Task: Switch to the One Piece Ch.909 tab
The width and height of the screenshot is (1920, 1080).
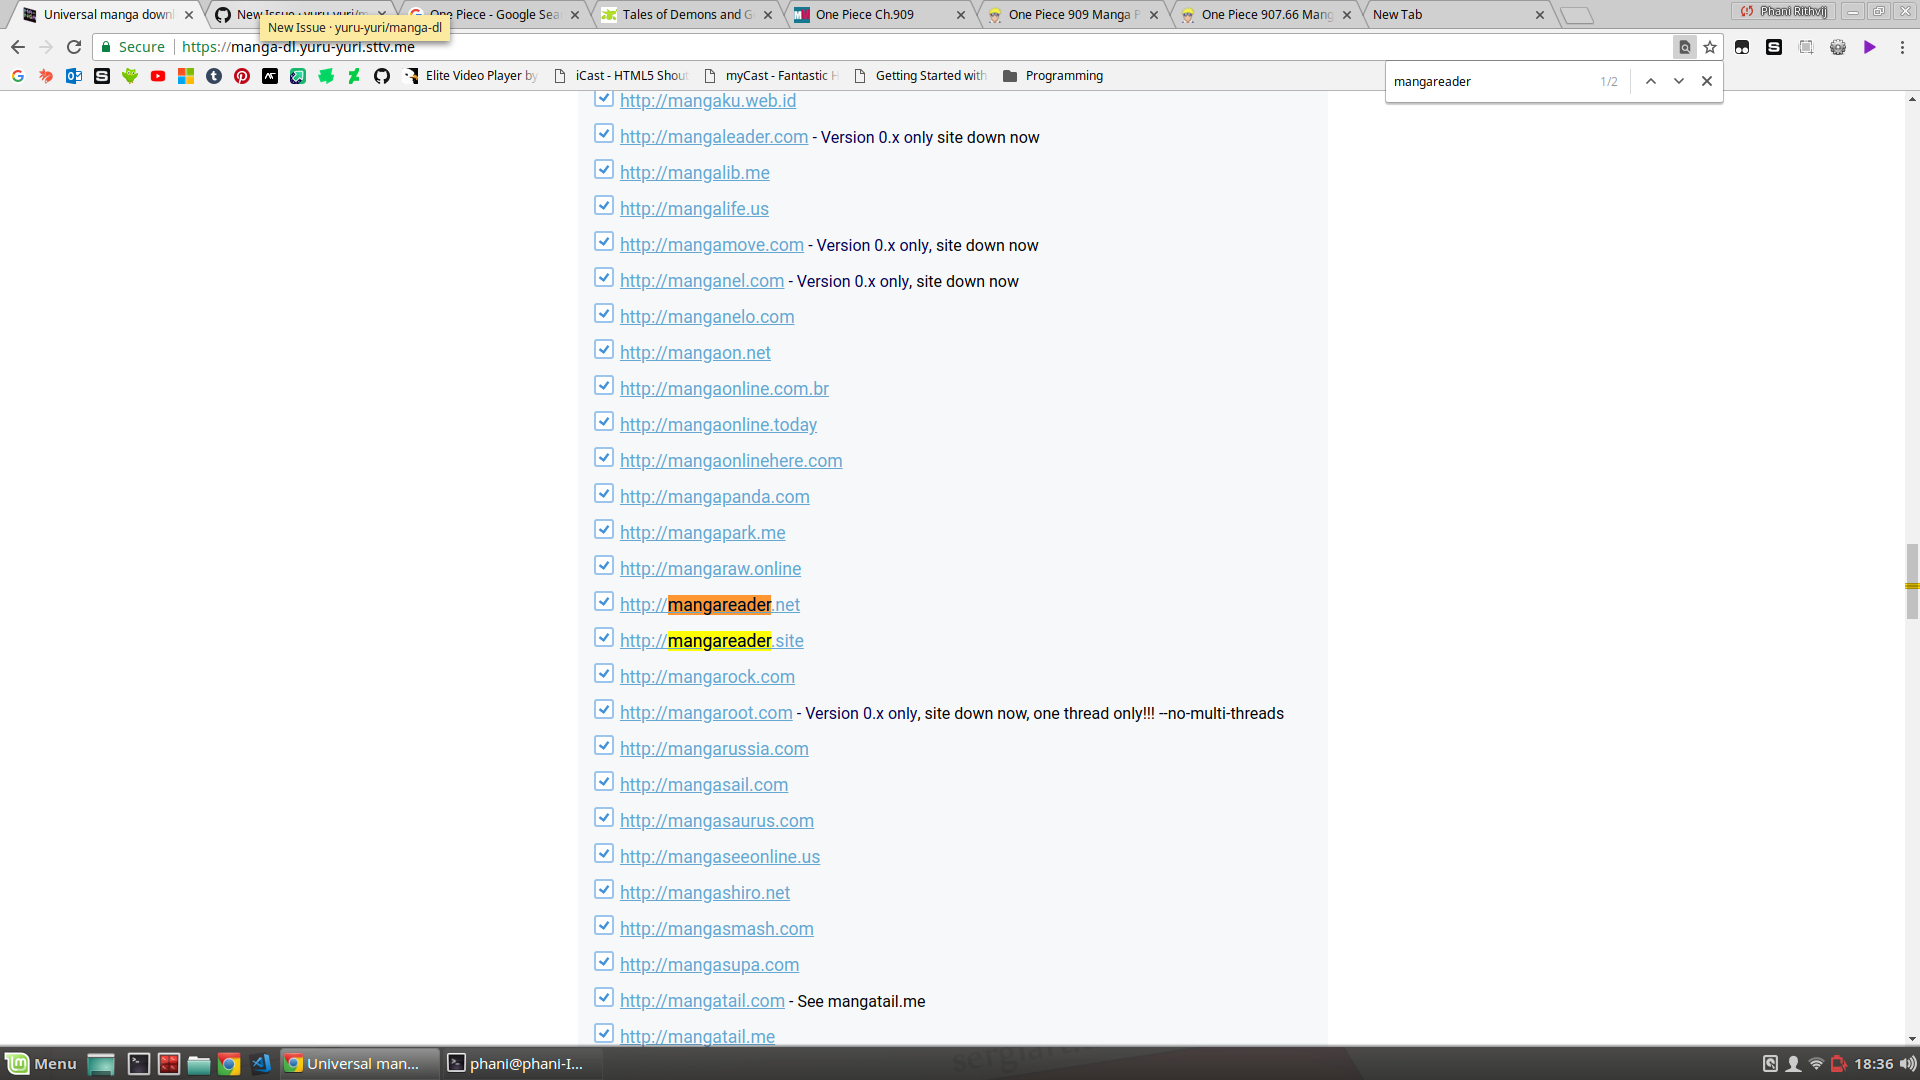Action: pos(865,15)
